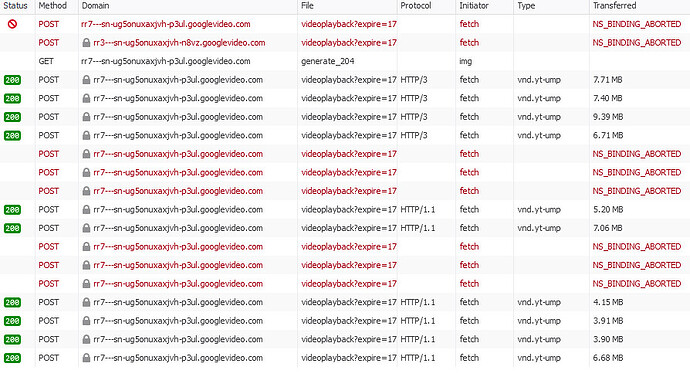Click the lock icon in the 9.39 MB row
The width and height of the screenshot is (690, 376).
[x=86, y=117]
